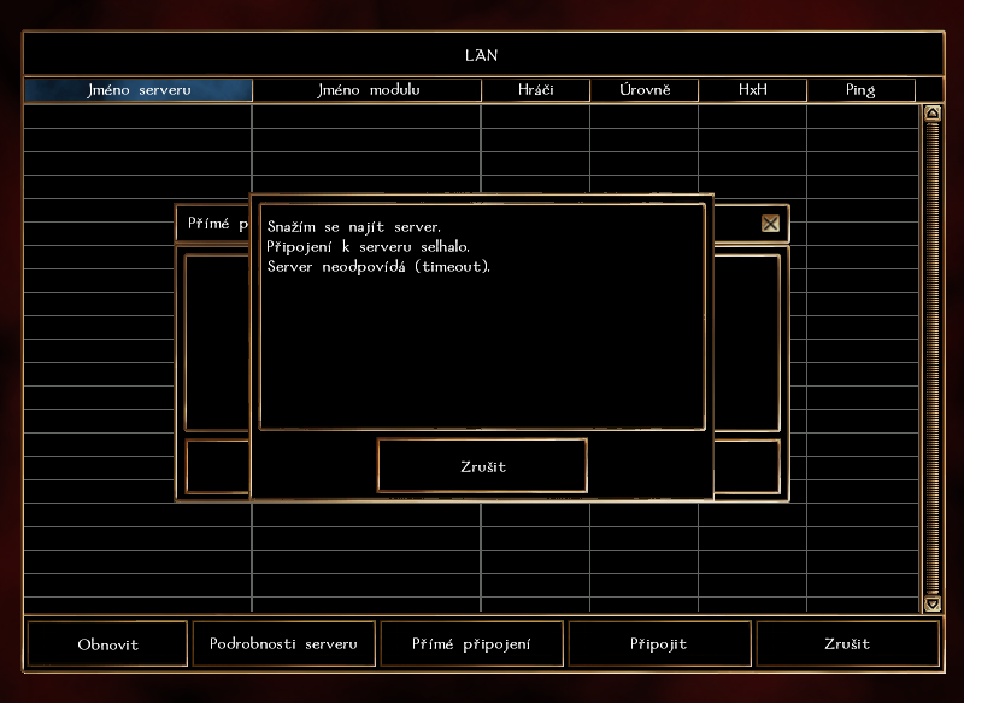Open Podrobnosti serveru
This screenshot has height=723, width=995.
point(283,644)
